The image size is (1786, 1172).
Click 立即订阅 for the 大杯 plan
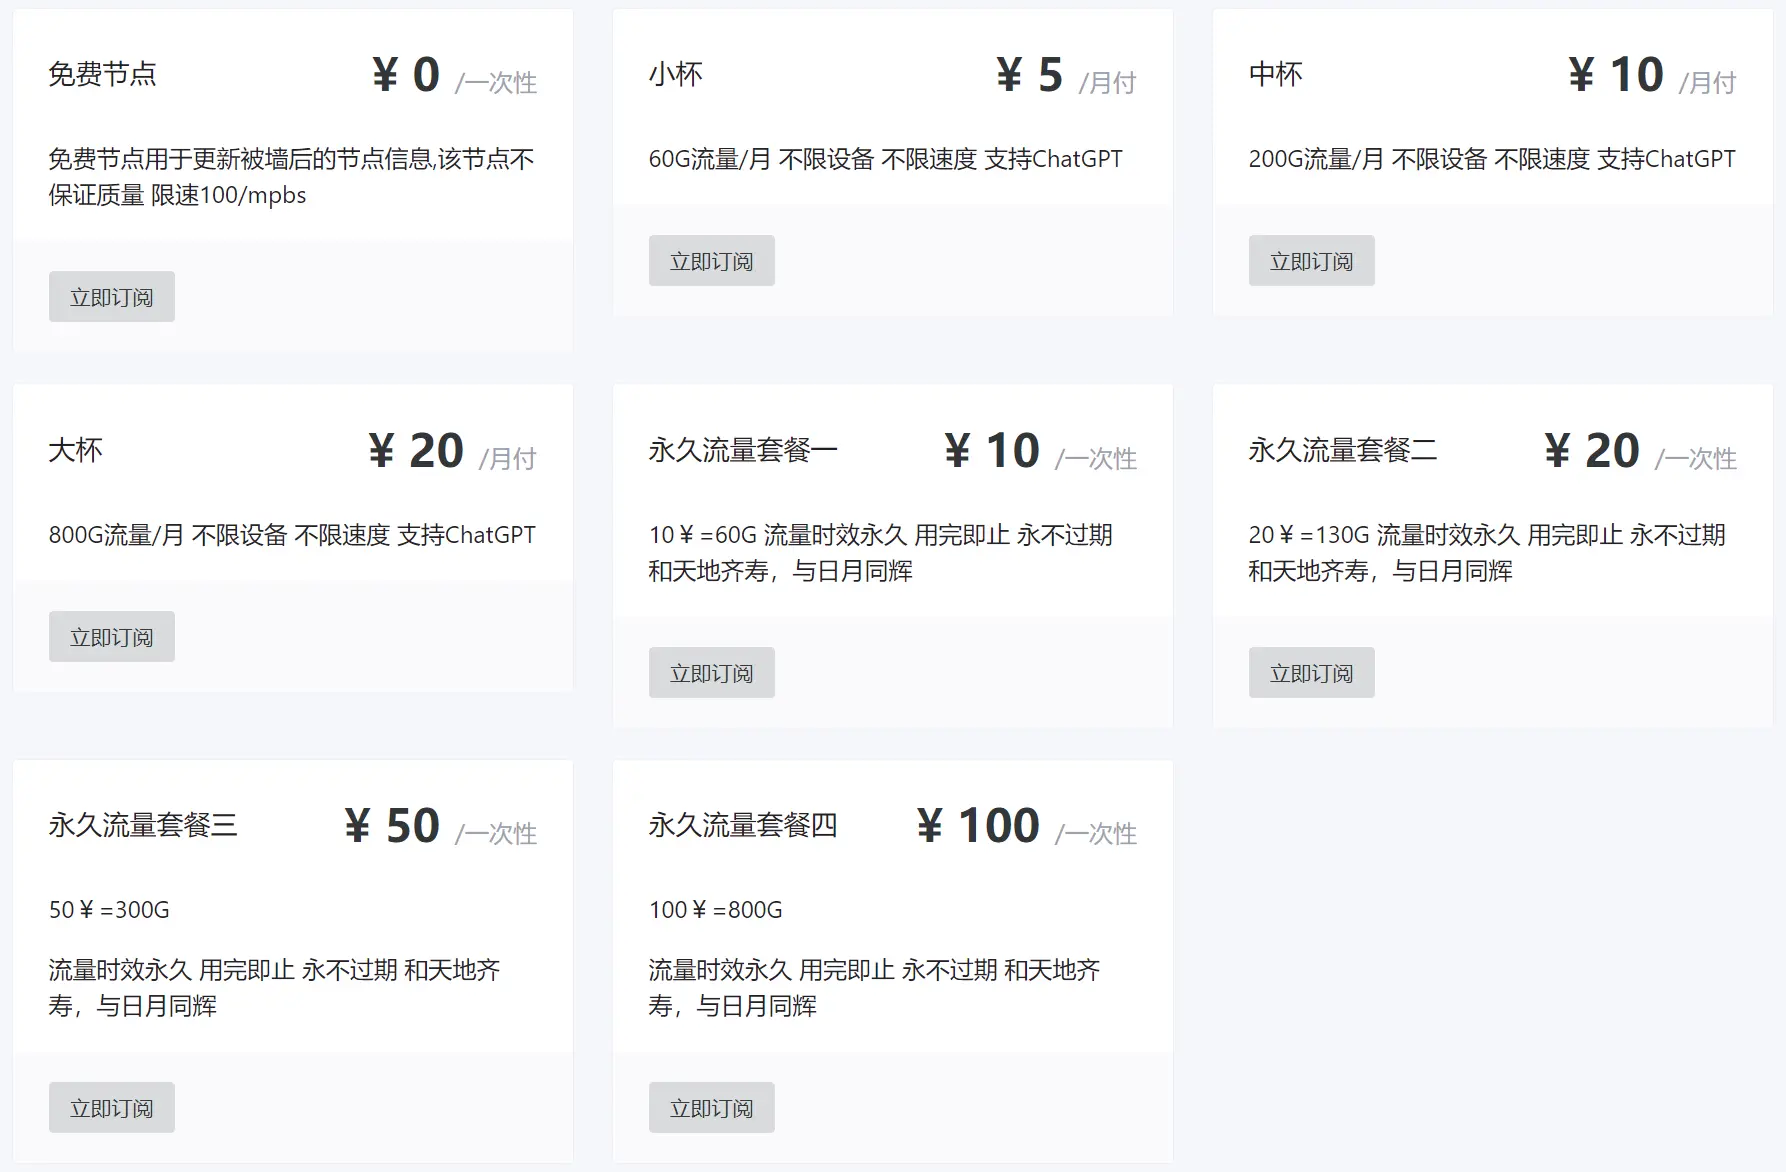coord(112,637)
